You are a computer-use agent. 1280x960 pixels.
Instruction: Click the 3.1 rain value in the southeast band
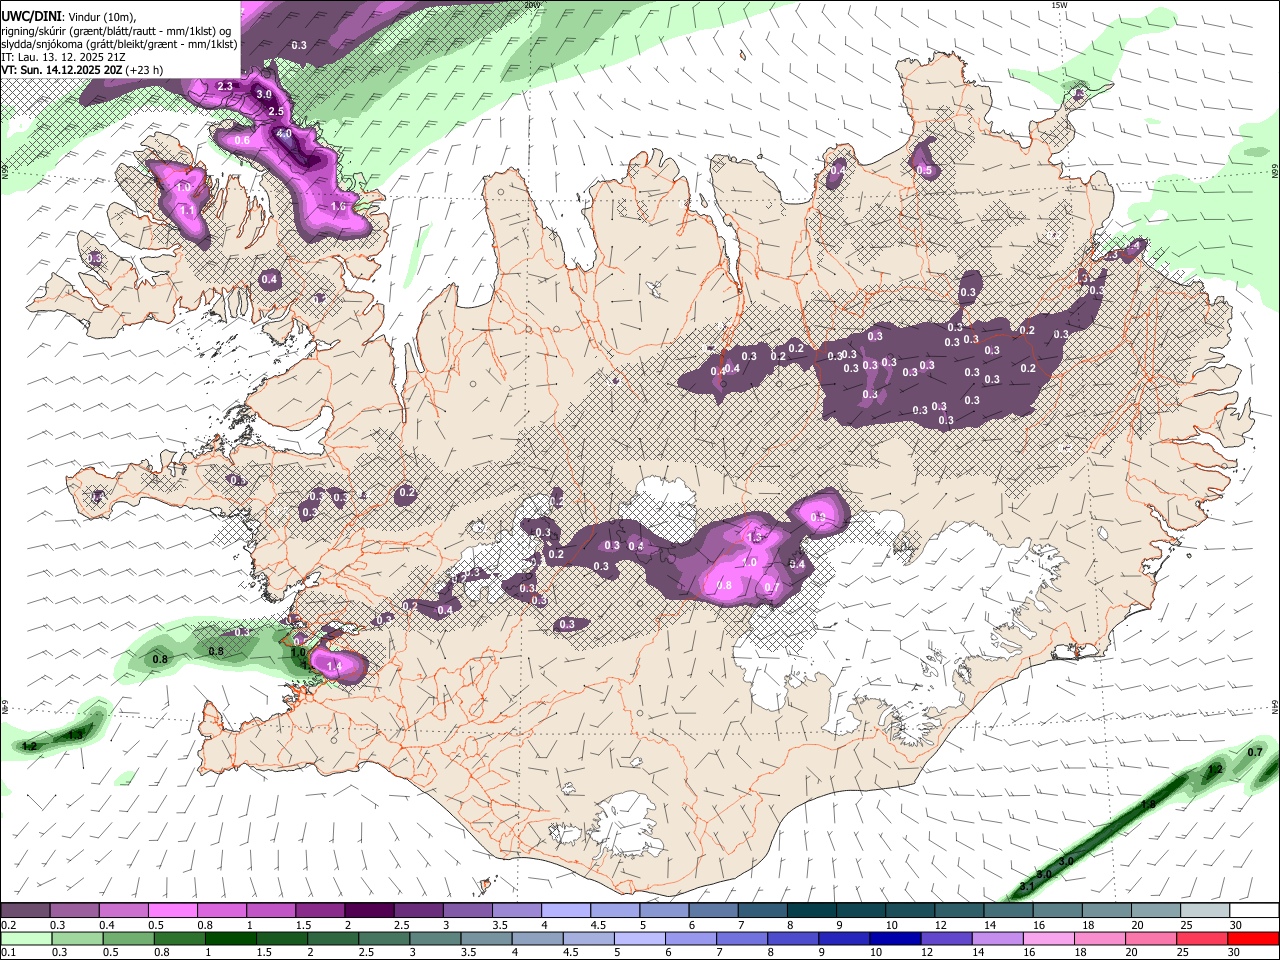(x=1027, y=887)
